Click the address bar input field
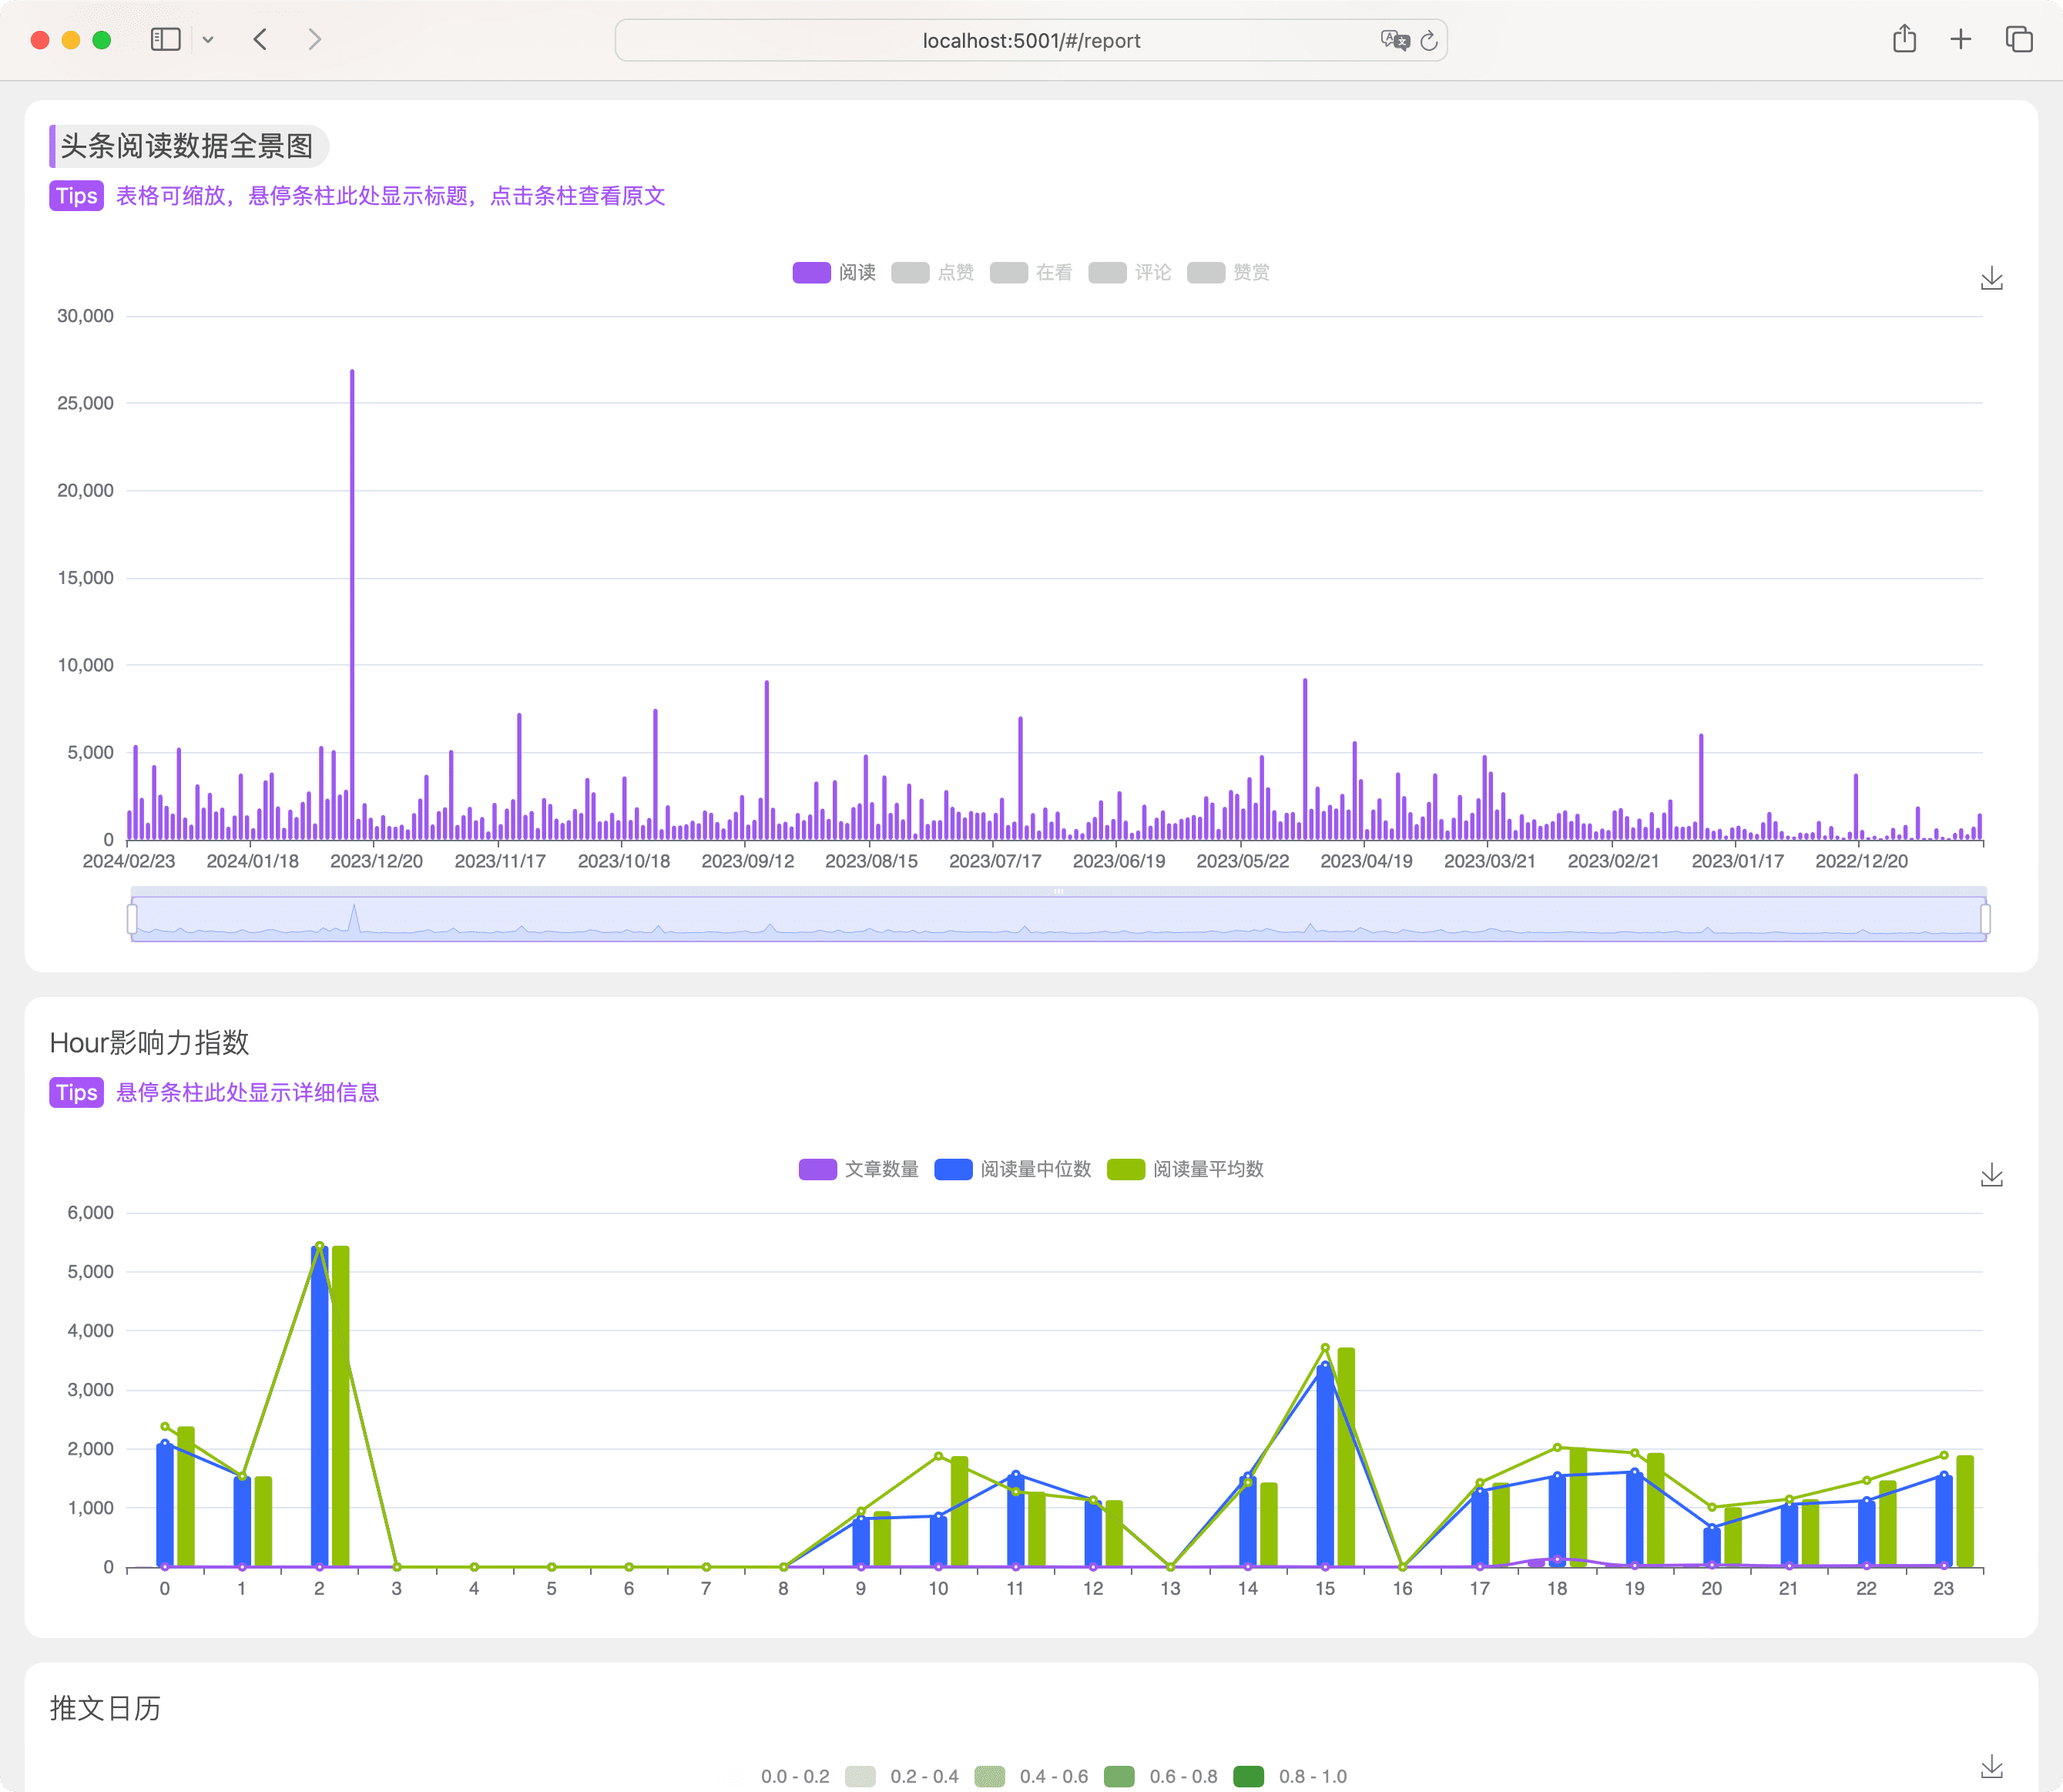This screenshot has height=1792, width=2063. point(1031,41)
